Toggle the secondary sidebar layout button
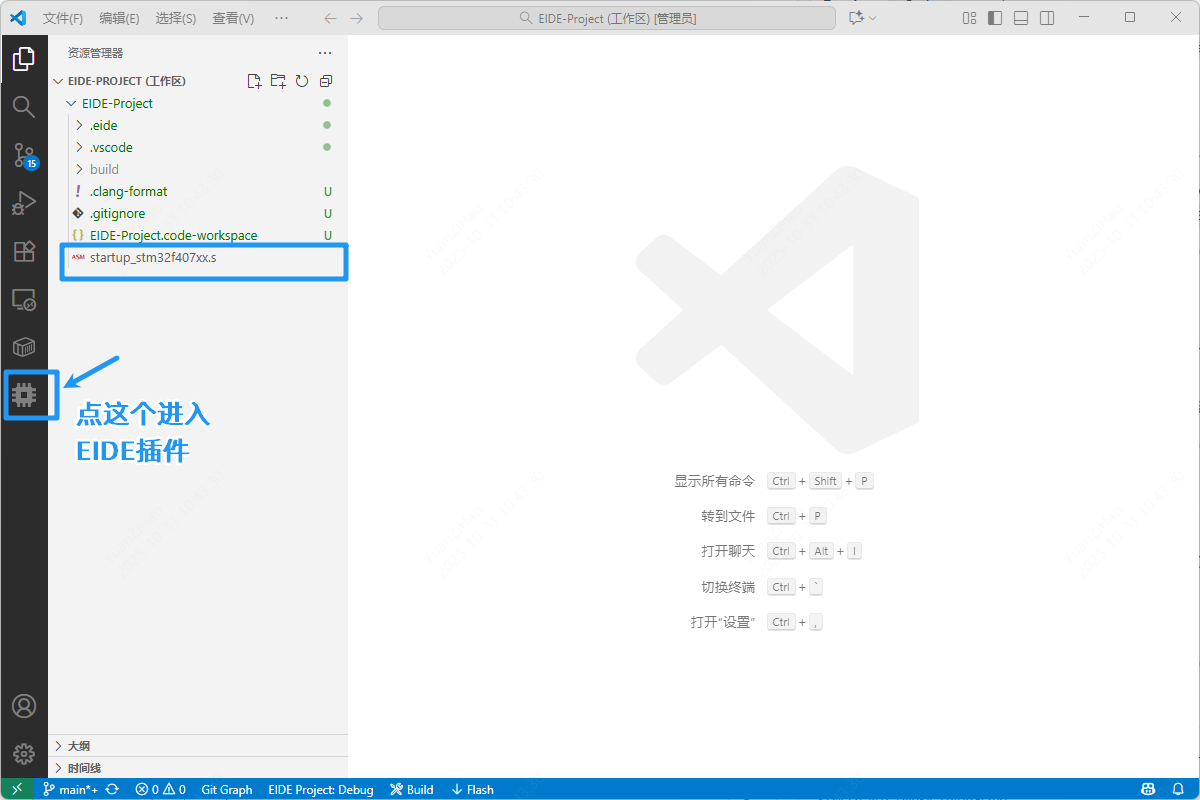This screenshot has width=1200, height=800. pos(1046,18)
